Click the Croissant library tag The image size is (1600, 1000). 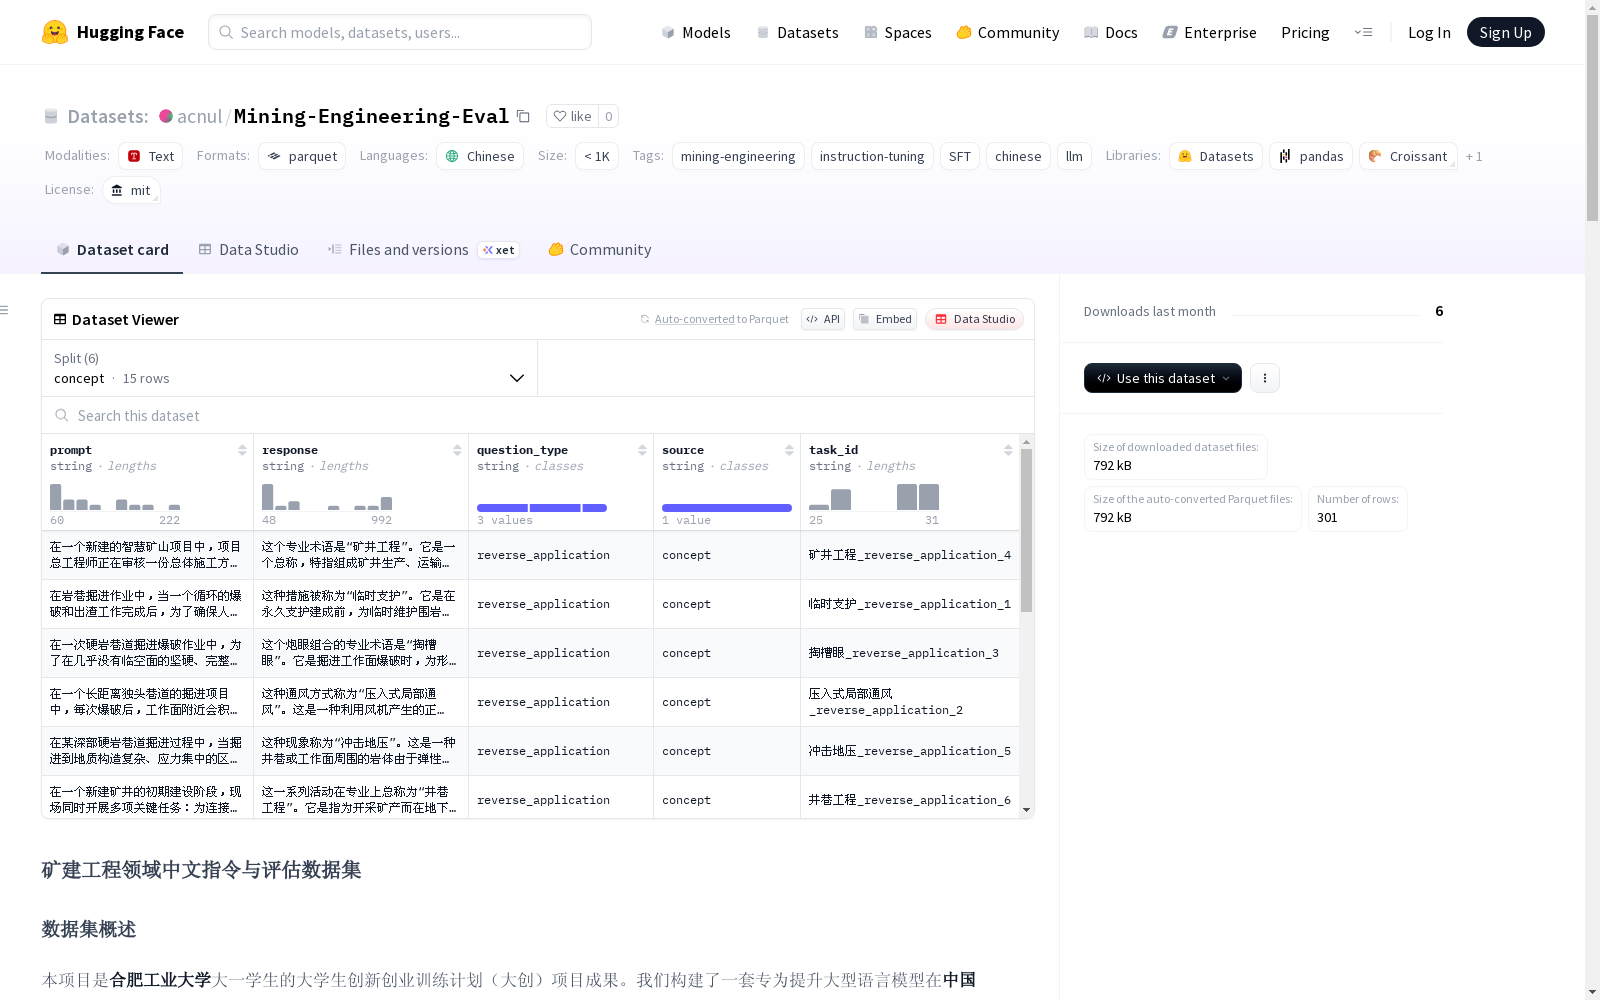[x=1408, y=156]
